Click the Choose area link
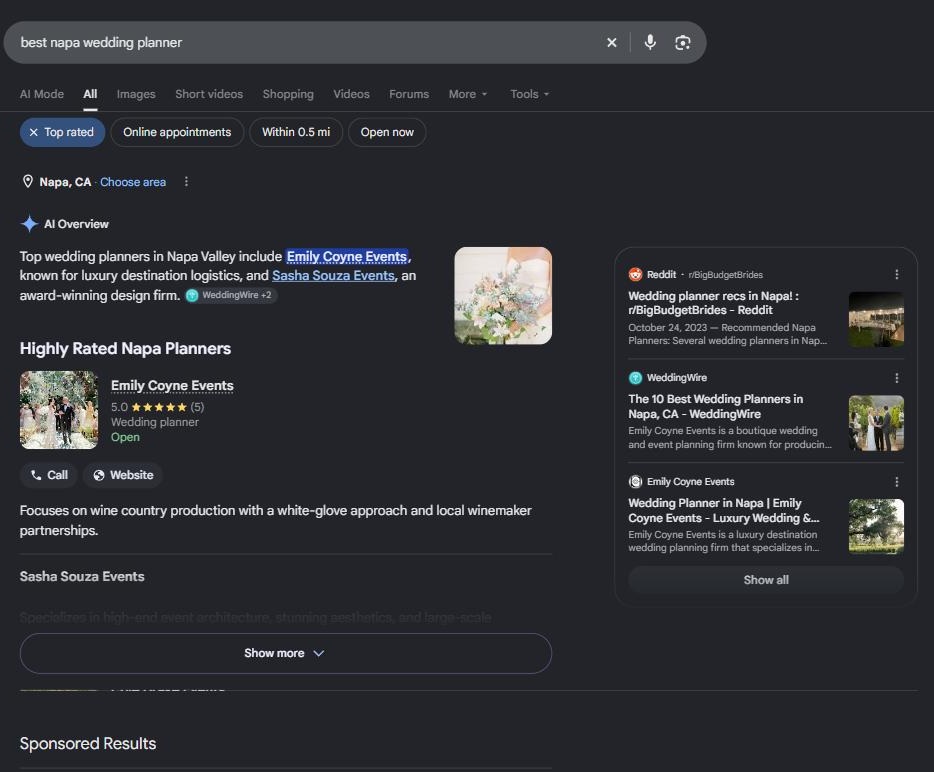 (x=133, y=182)
